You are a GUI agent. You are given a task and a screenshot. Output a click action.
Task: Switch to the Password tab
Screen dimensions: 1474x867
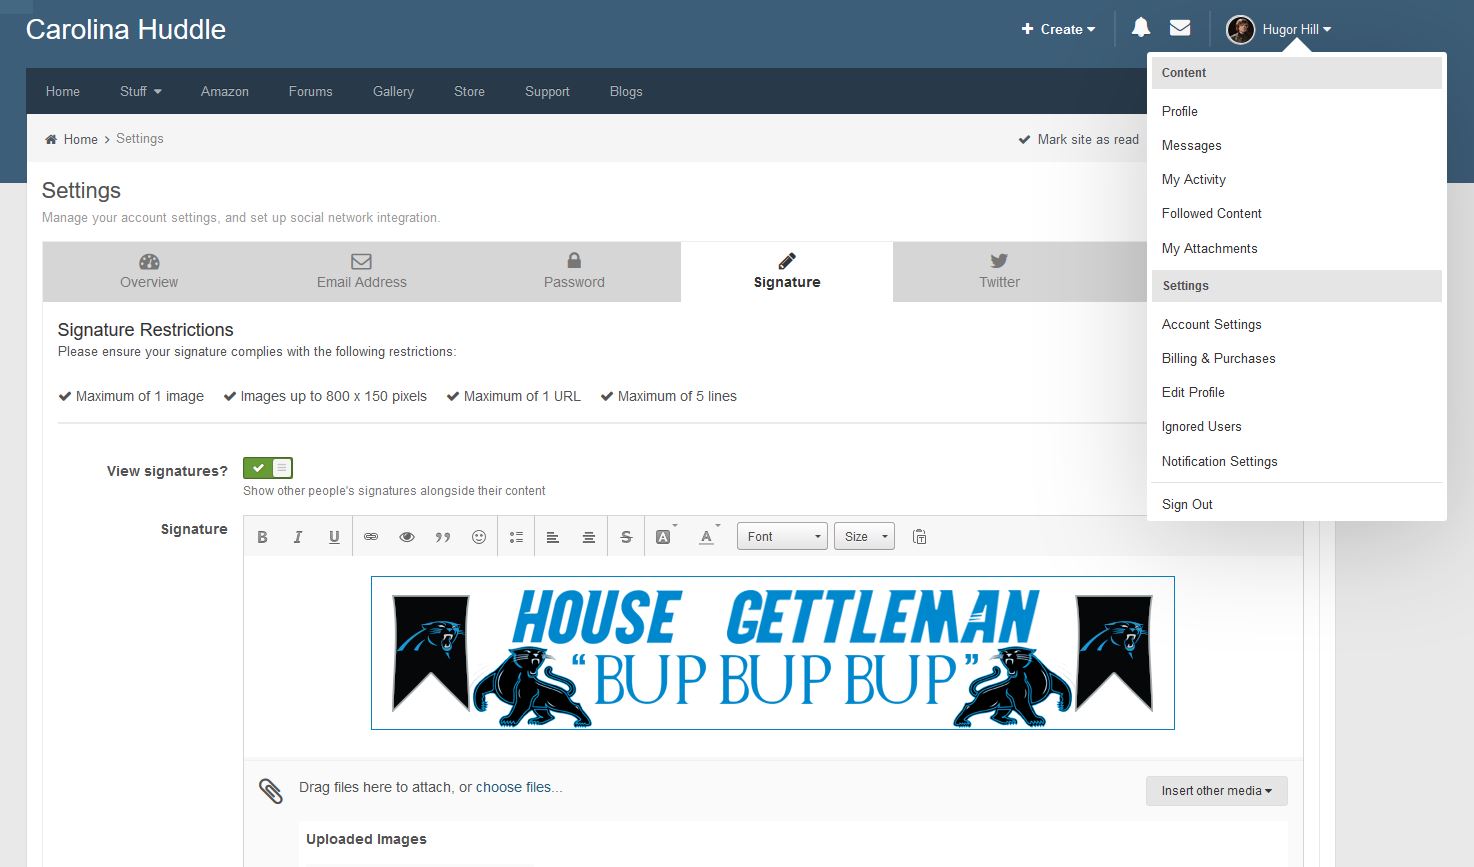(x=574, y=271)
